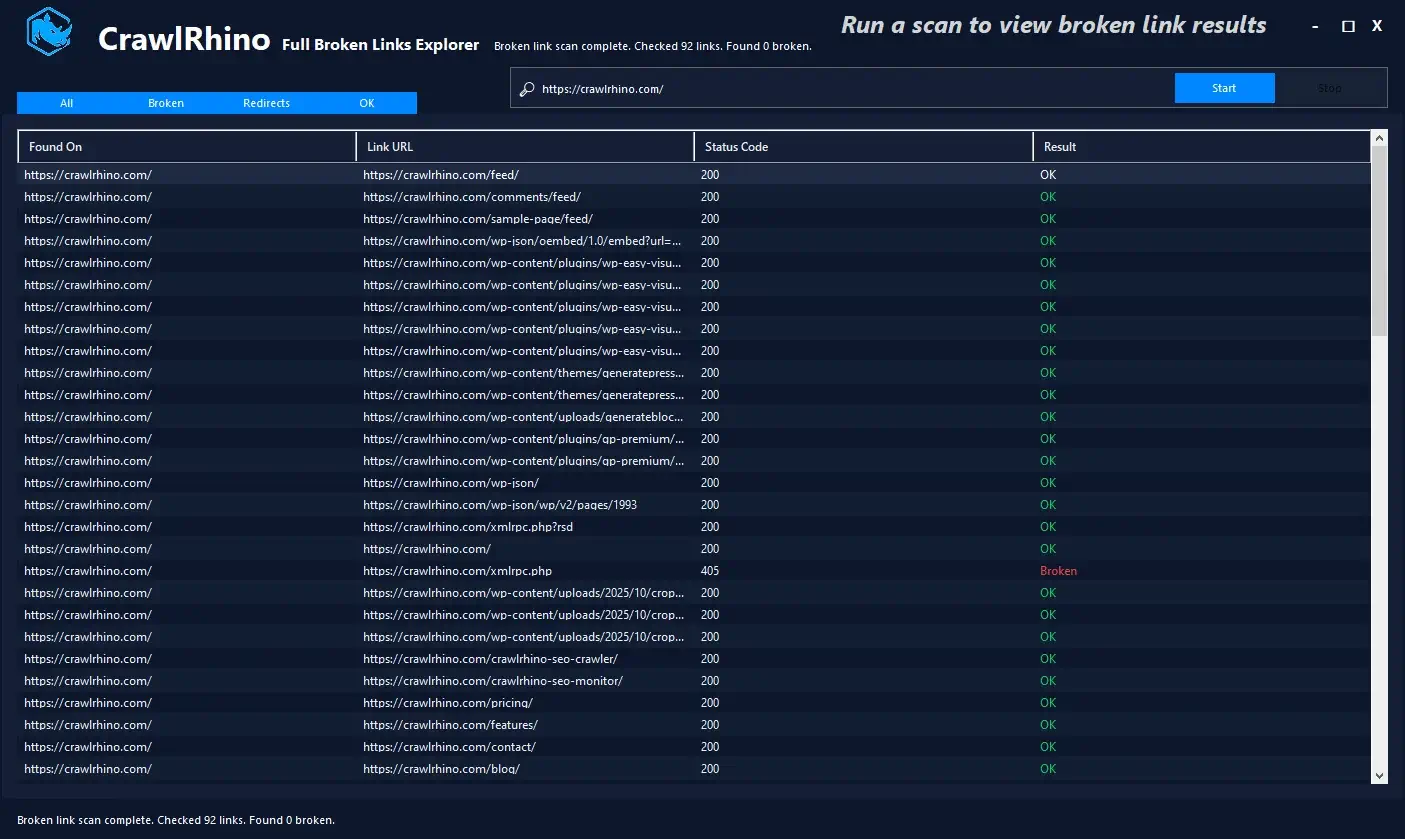Click the greyed-out Stop button
Screen dimensions: 1405x839
pos(1330,88)
